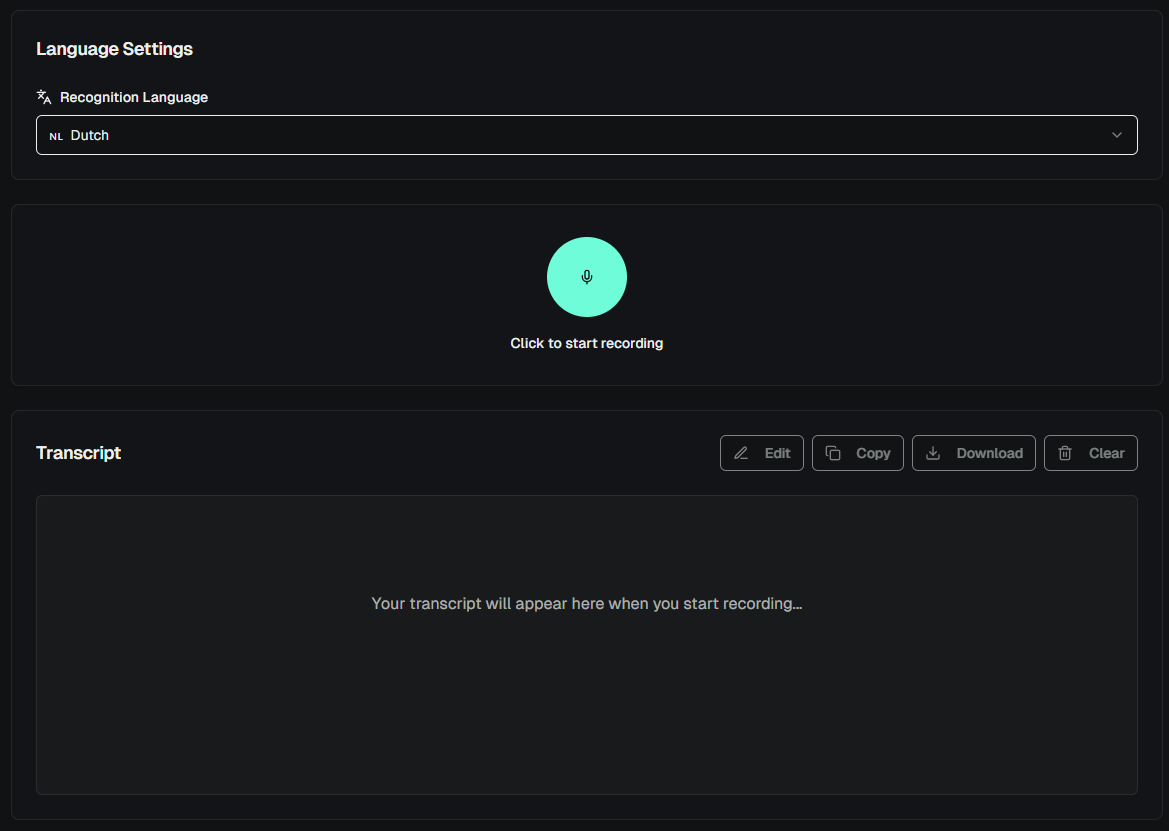Click the trash icon on the Clear button
This screenshot has width=1169, height=831.
[1065, 453]
